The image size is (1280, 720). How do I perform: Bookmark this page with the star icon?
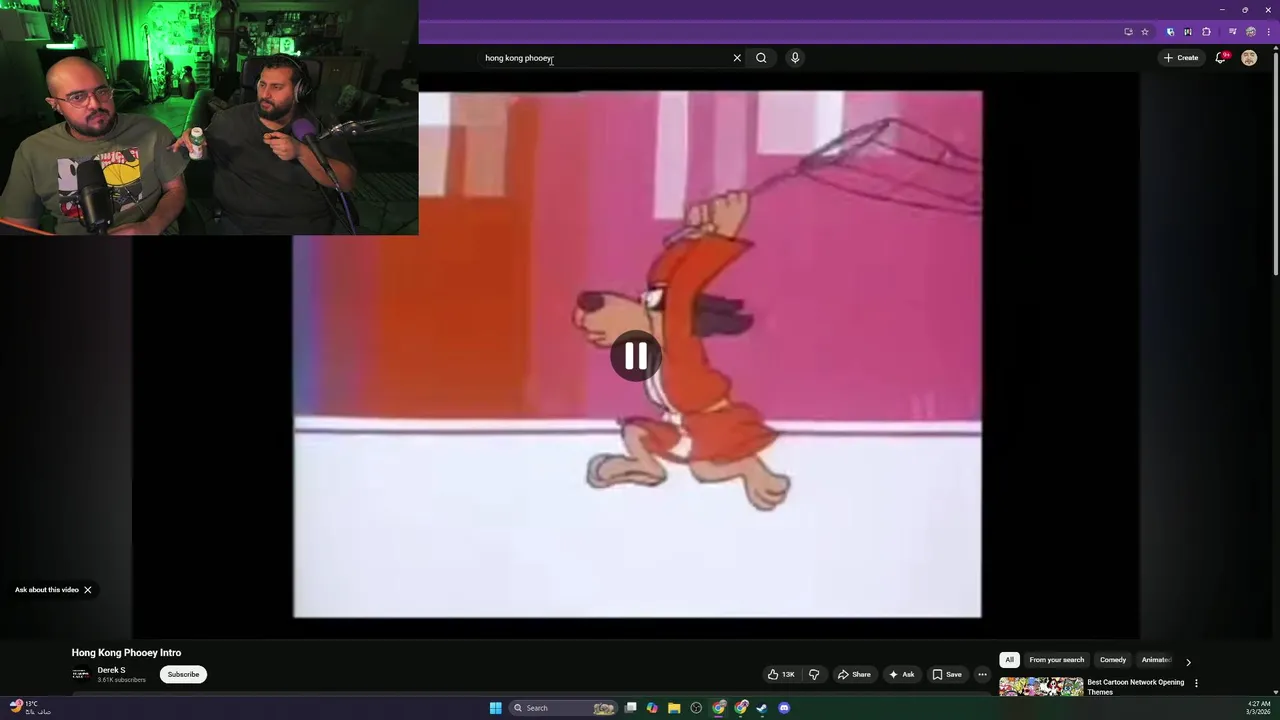pos(1145,32)
